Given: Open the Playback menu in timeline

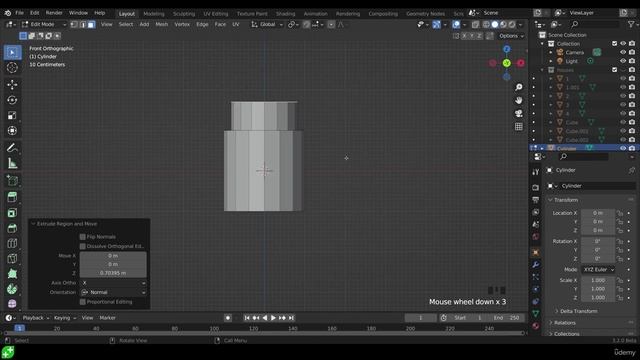Looking at the screenshot, I should pos(36,318).
